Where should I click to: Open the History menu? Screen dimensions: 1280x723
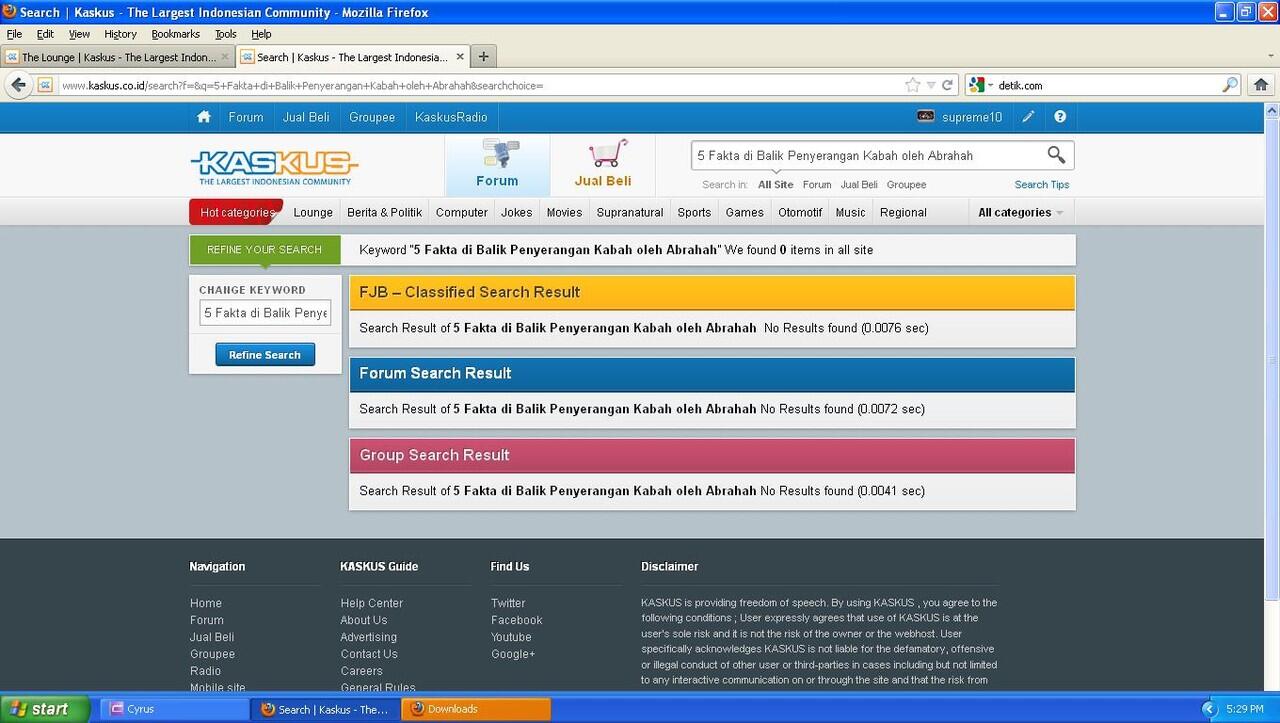[120, 34]
